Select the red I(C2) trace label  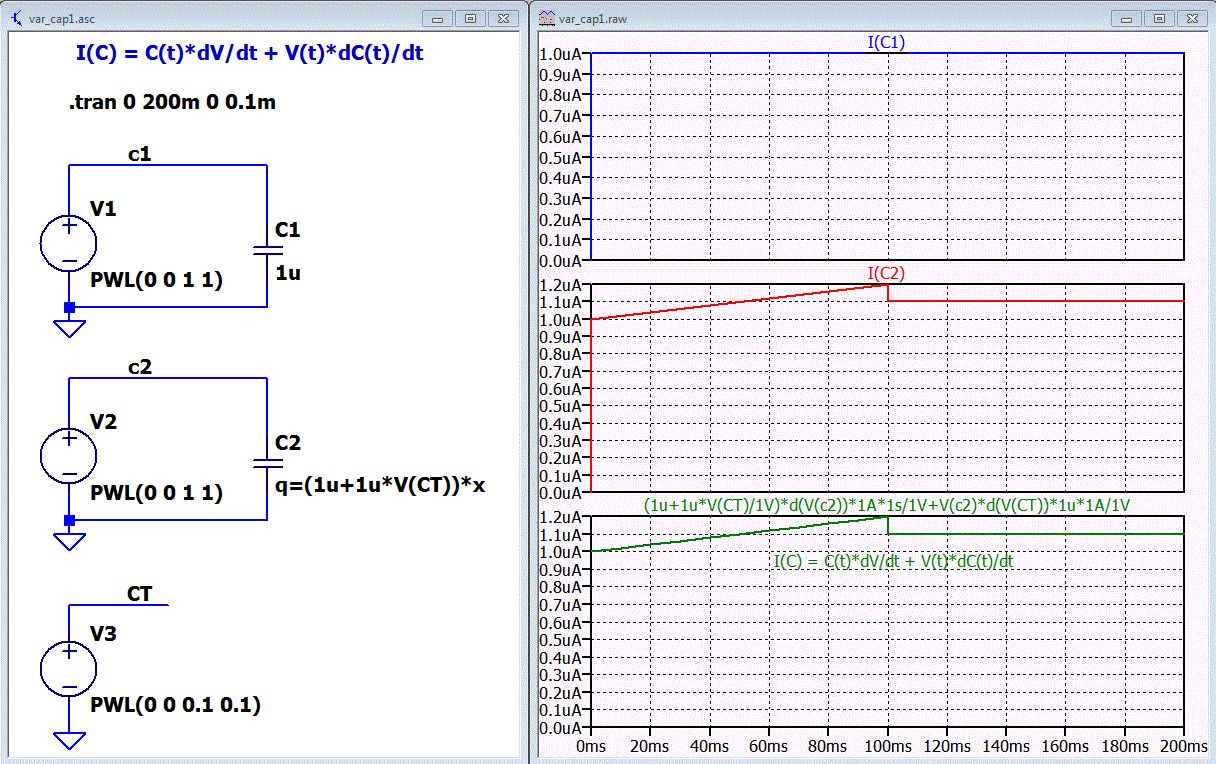tap(887, 273)
